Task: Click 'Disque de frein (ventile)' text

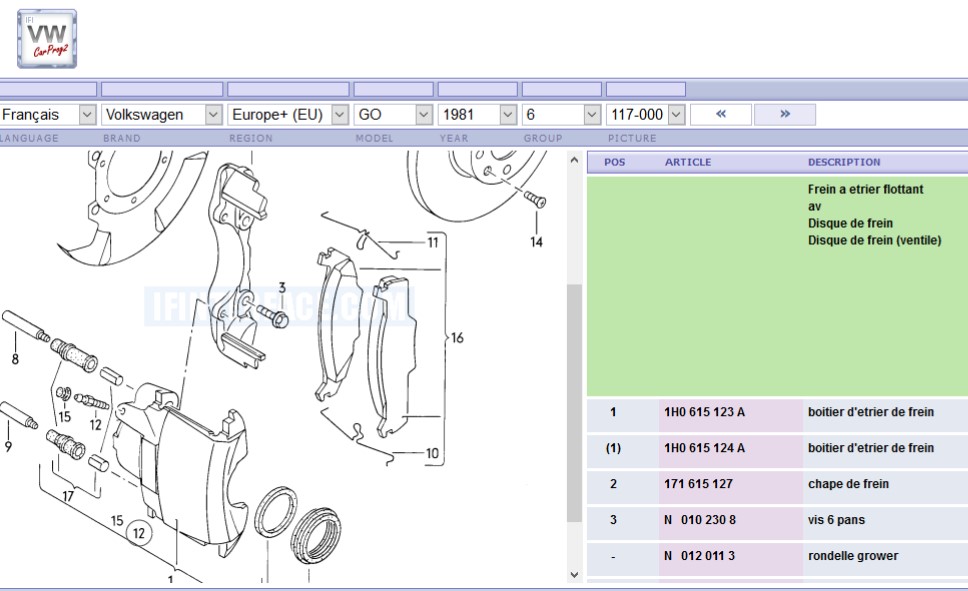Action: [x=874, y=240]
